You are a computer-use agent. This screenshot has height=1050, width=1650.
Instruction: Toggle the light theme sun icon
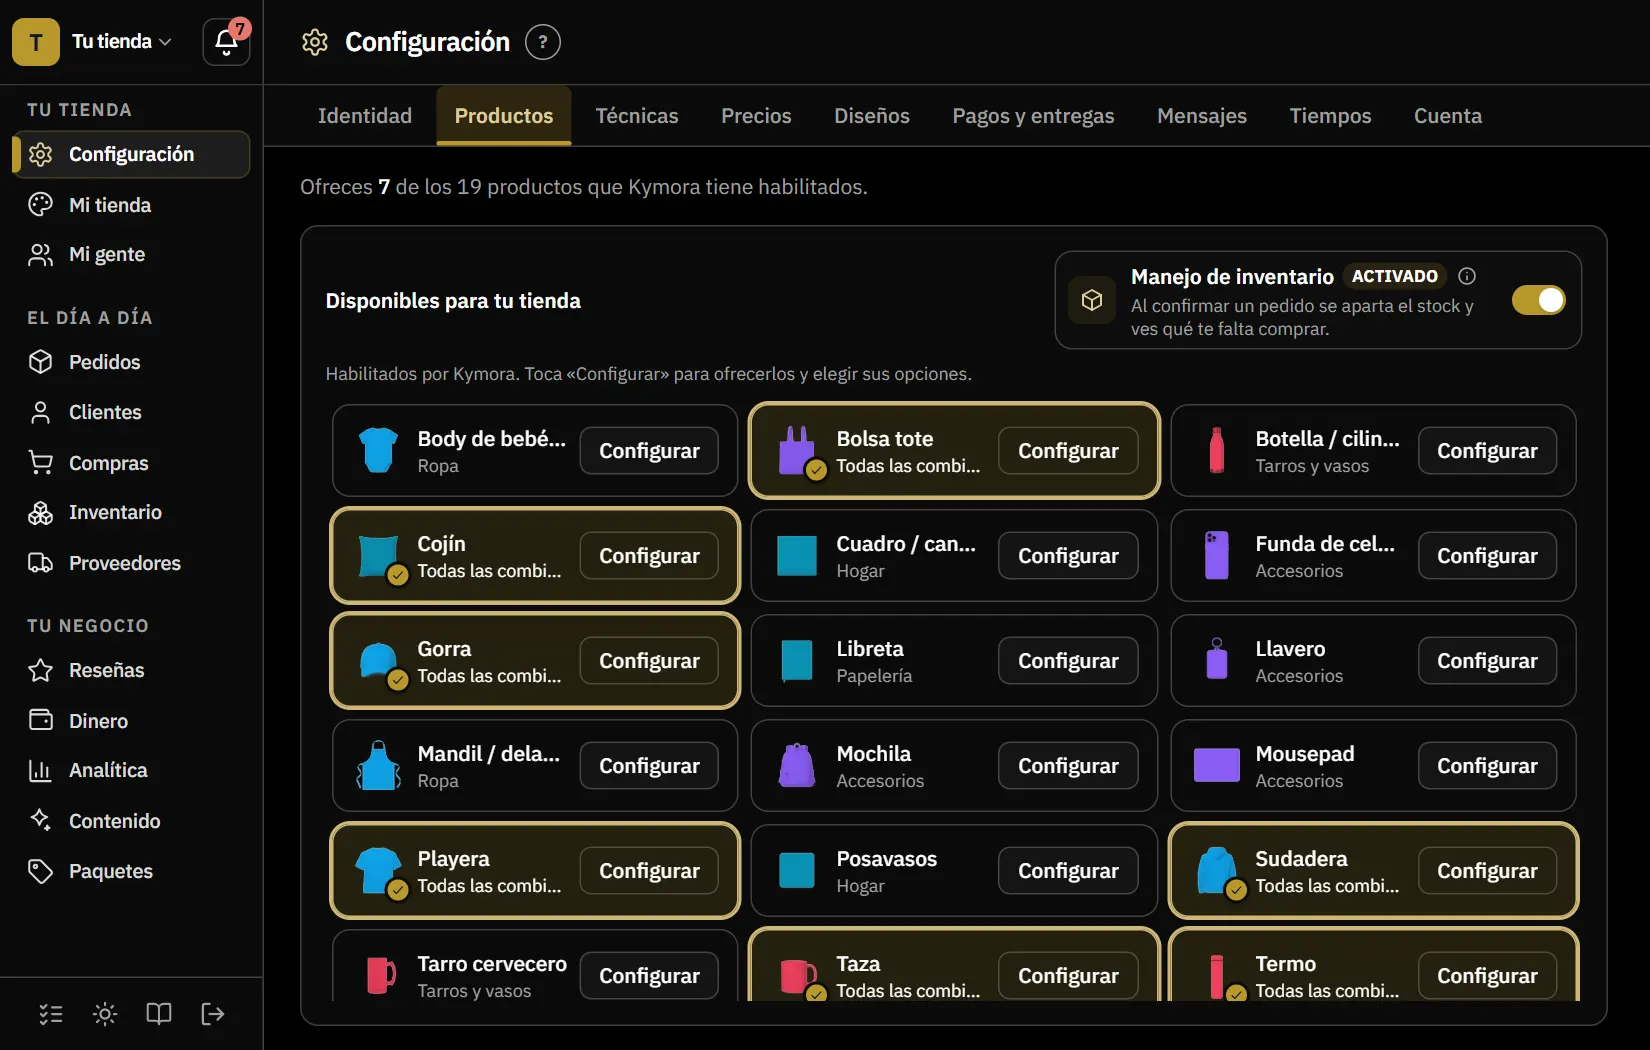(x=105, y=1014)
